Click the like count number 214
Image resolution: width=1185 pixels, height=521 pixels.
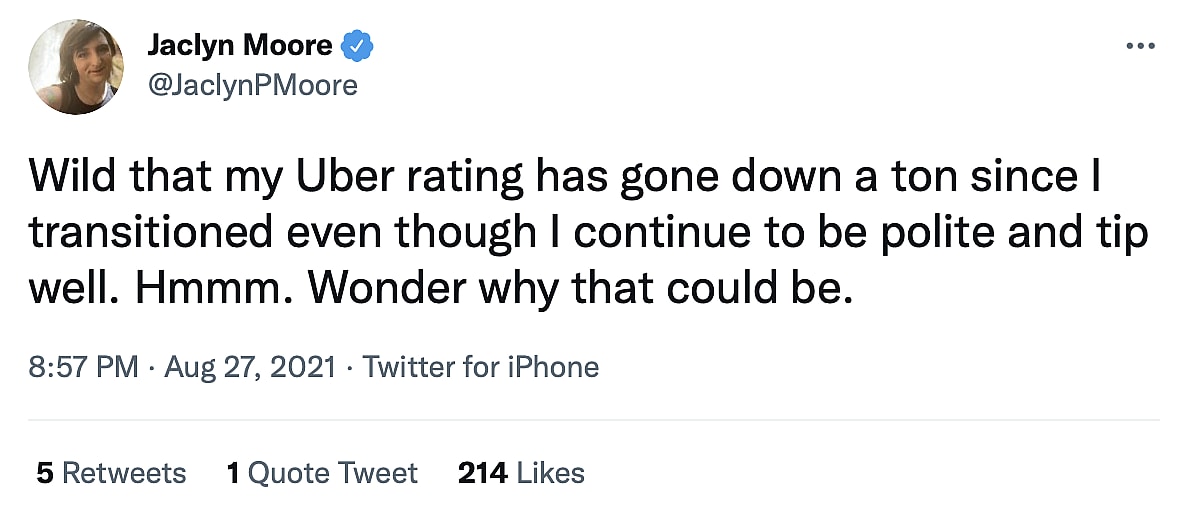(482, 472)
